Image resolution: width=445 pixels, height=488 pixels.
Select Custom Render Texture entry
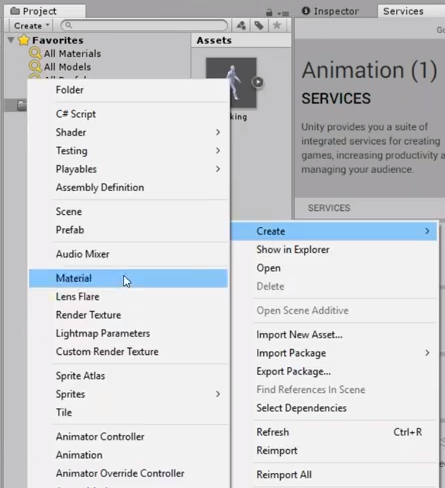click(129, 352)
